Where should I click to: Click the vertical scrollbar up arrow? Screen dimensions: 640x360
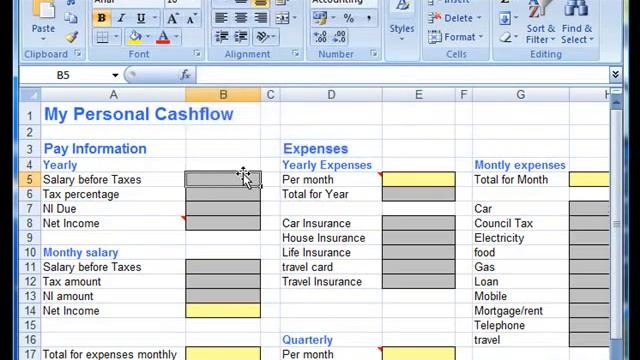click(x=616, y=102)
